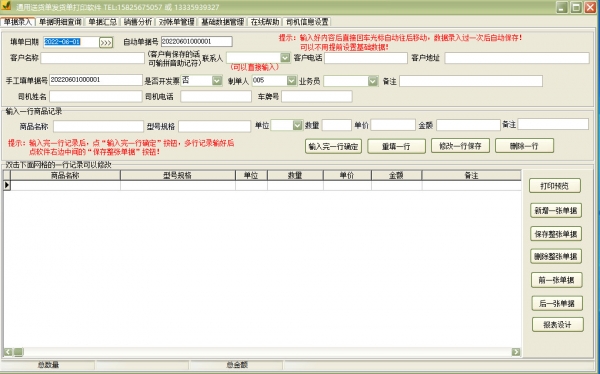
Task: Expand the 制单人 dropdown
Action: [292, 81]
